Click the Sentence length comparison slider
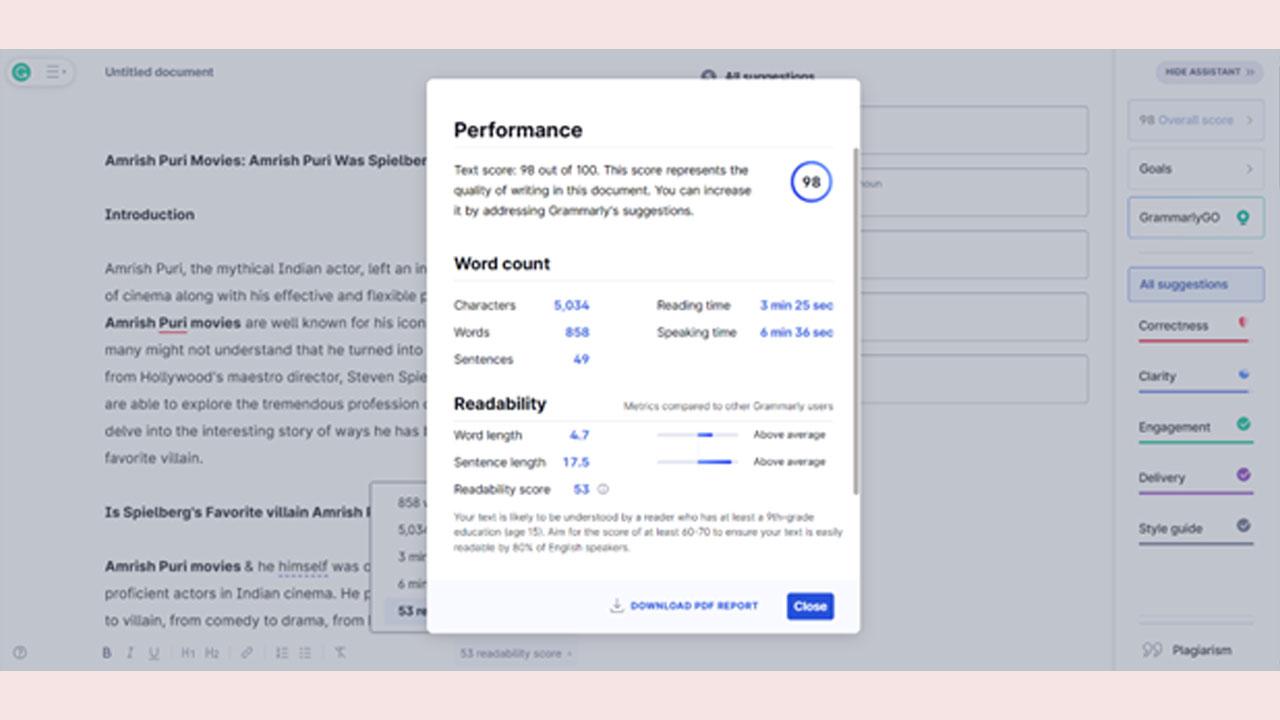1280x720 pixels. click(x=697, y=462)
